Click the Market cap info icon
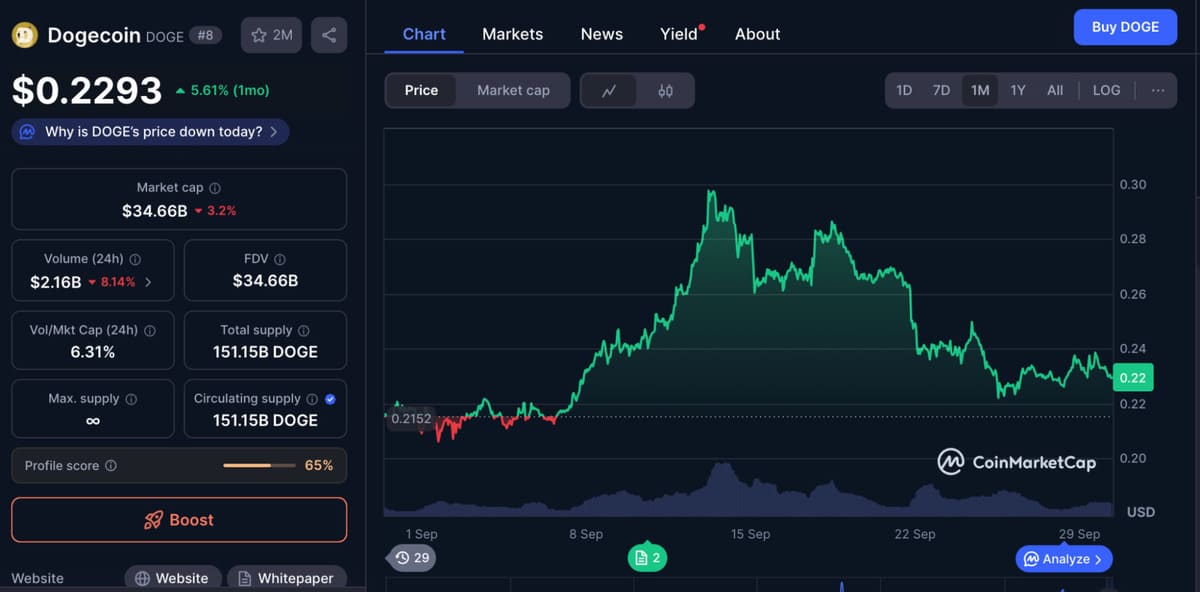Image resolution: width=1200 pixels, height=592 pixels. pos(215,188)
